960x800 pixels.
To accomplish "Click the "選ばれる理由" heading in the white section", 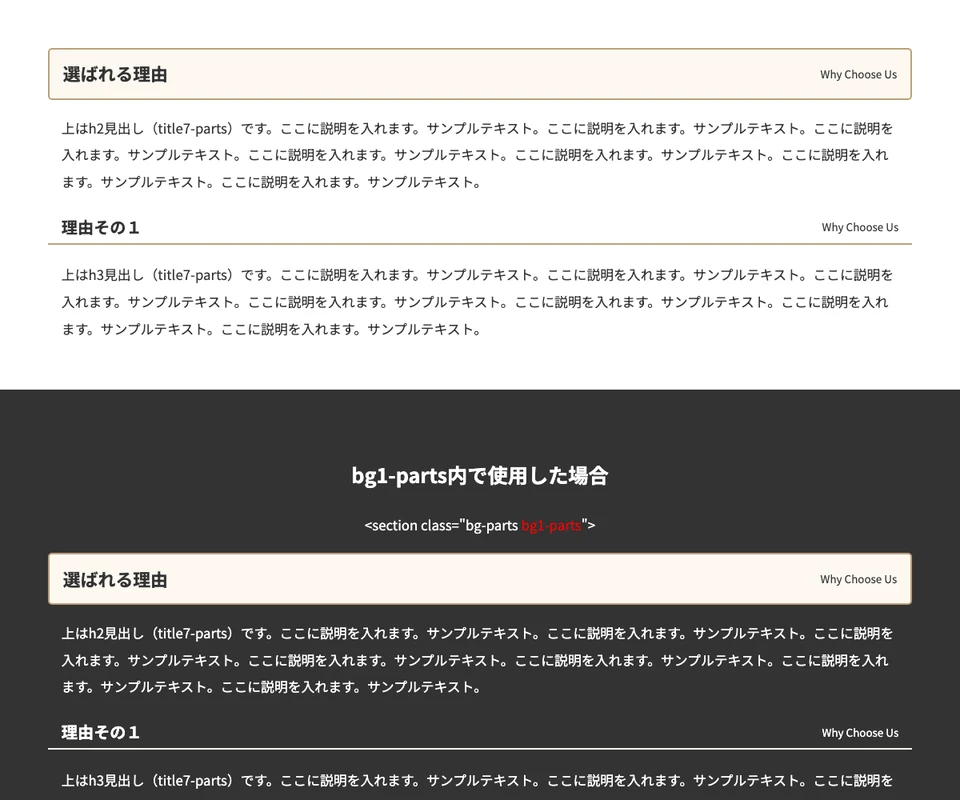I will (114, 74).
